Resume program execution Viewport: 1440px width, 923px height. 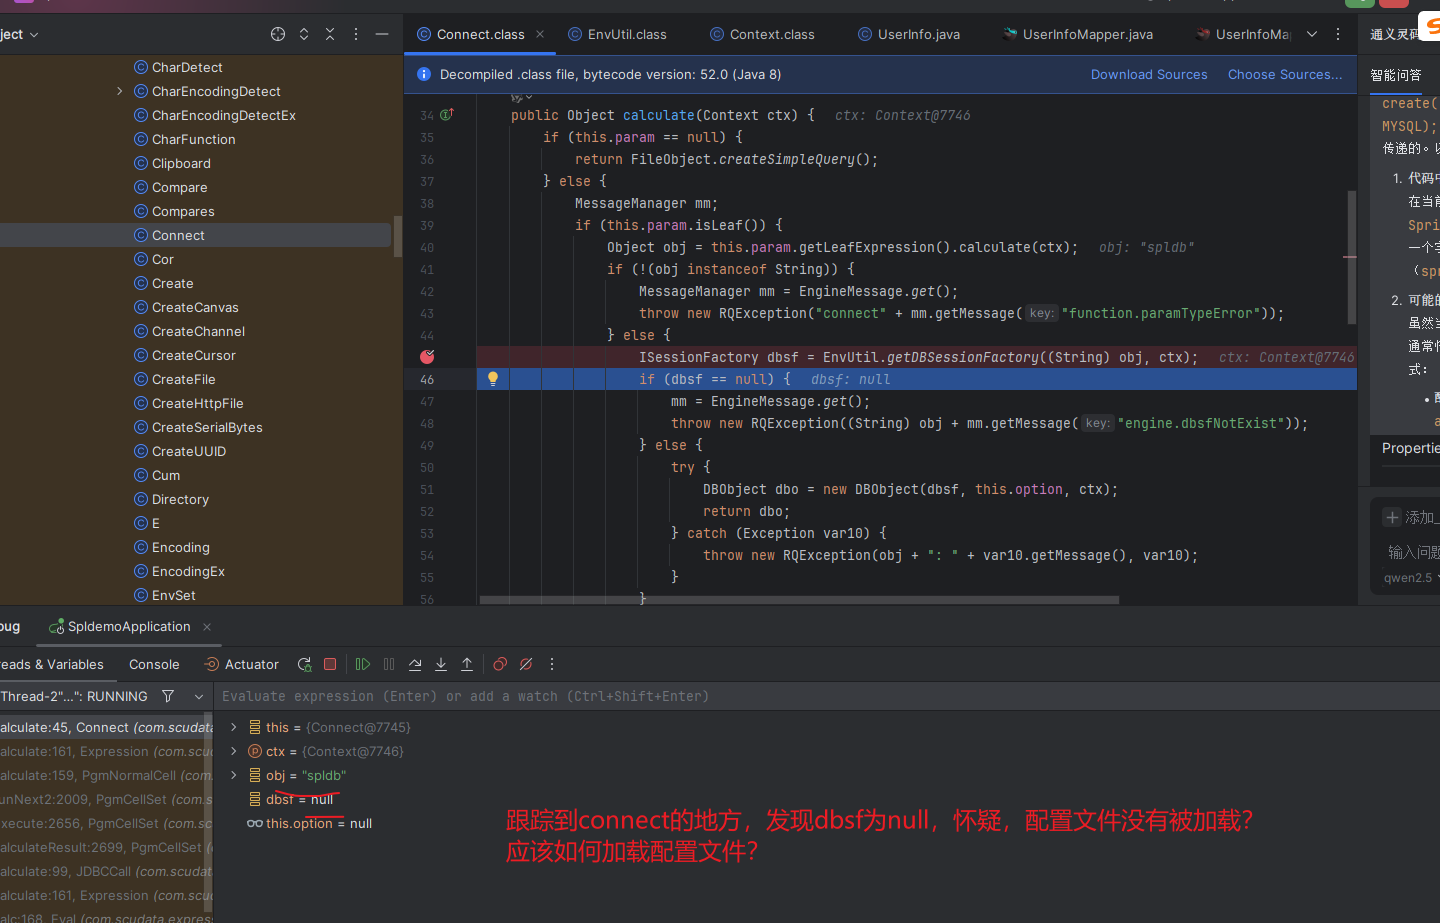(363, 664)
